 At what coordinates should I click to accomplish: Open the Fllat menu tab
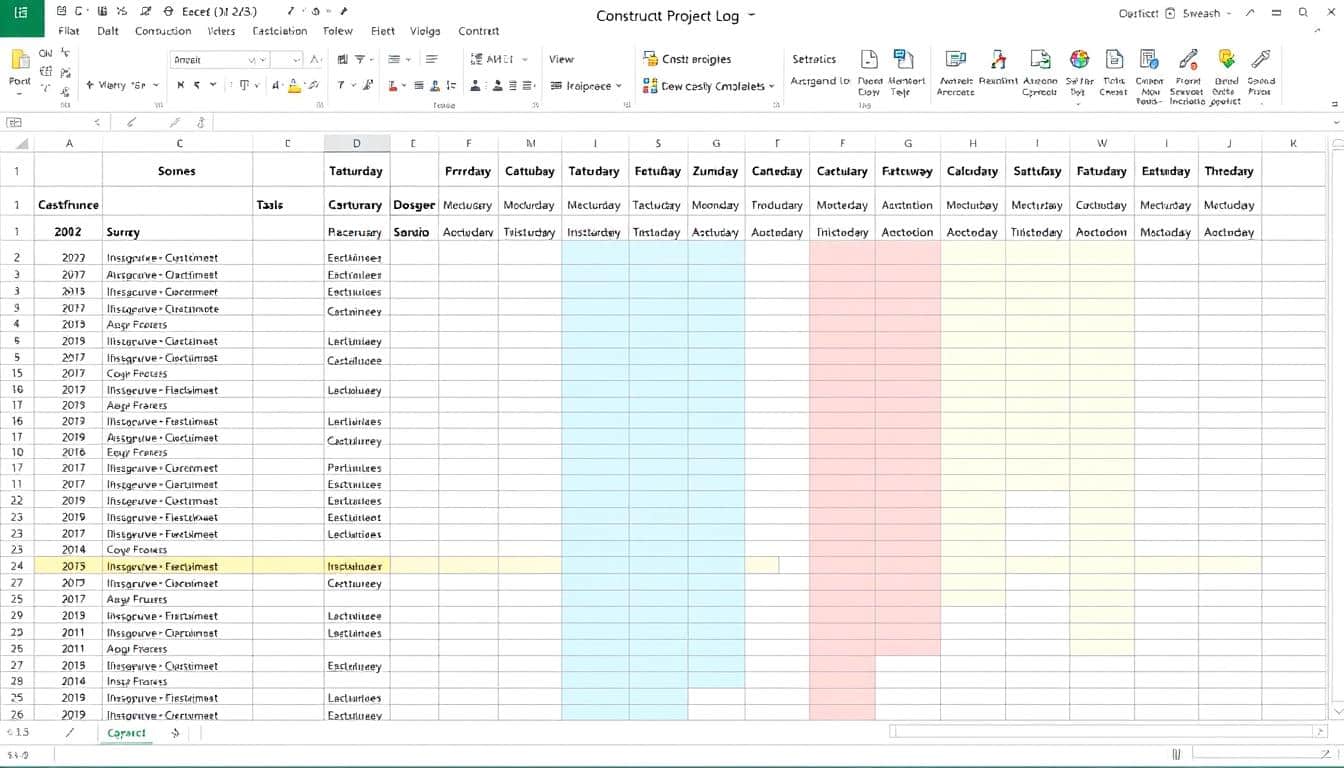[x=69, y=31]
